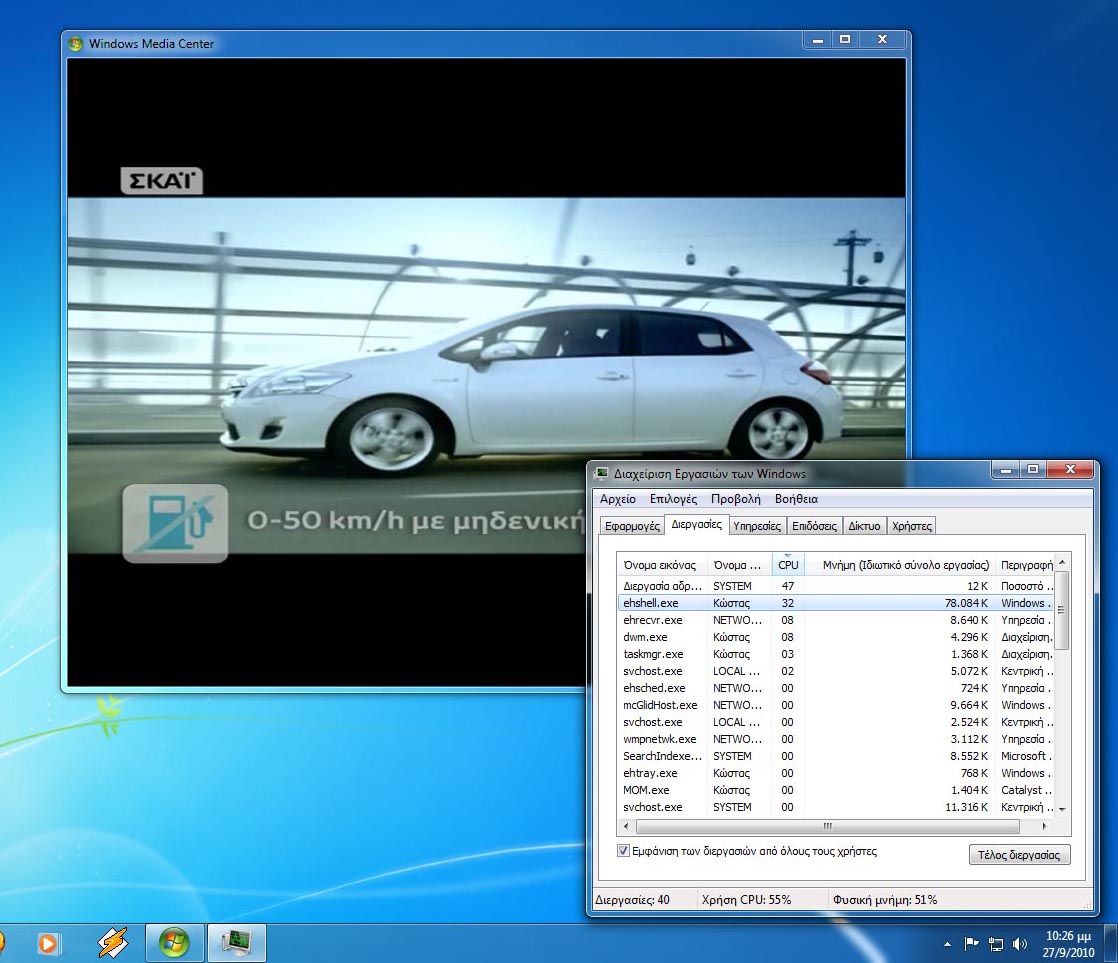Screen dimensions: 1118x963
Task: Switch to the 'Υπηρεσίες' tab
Action: pyautogui.click(x=756, y=525)
